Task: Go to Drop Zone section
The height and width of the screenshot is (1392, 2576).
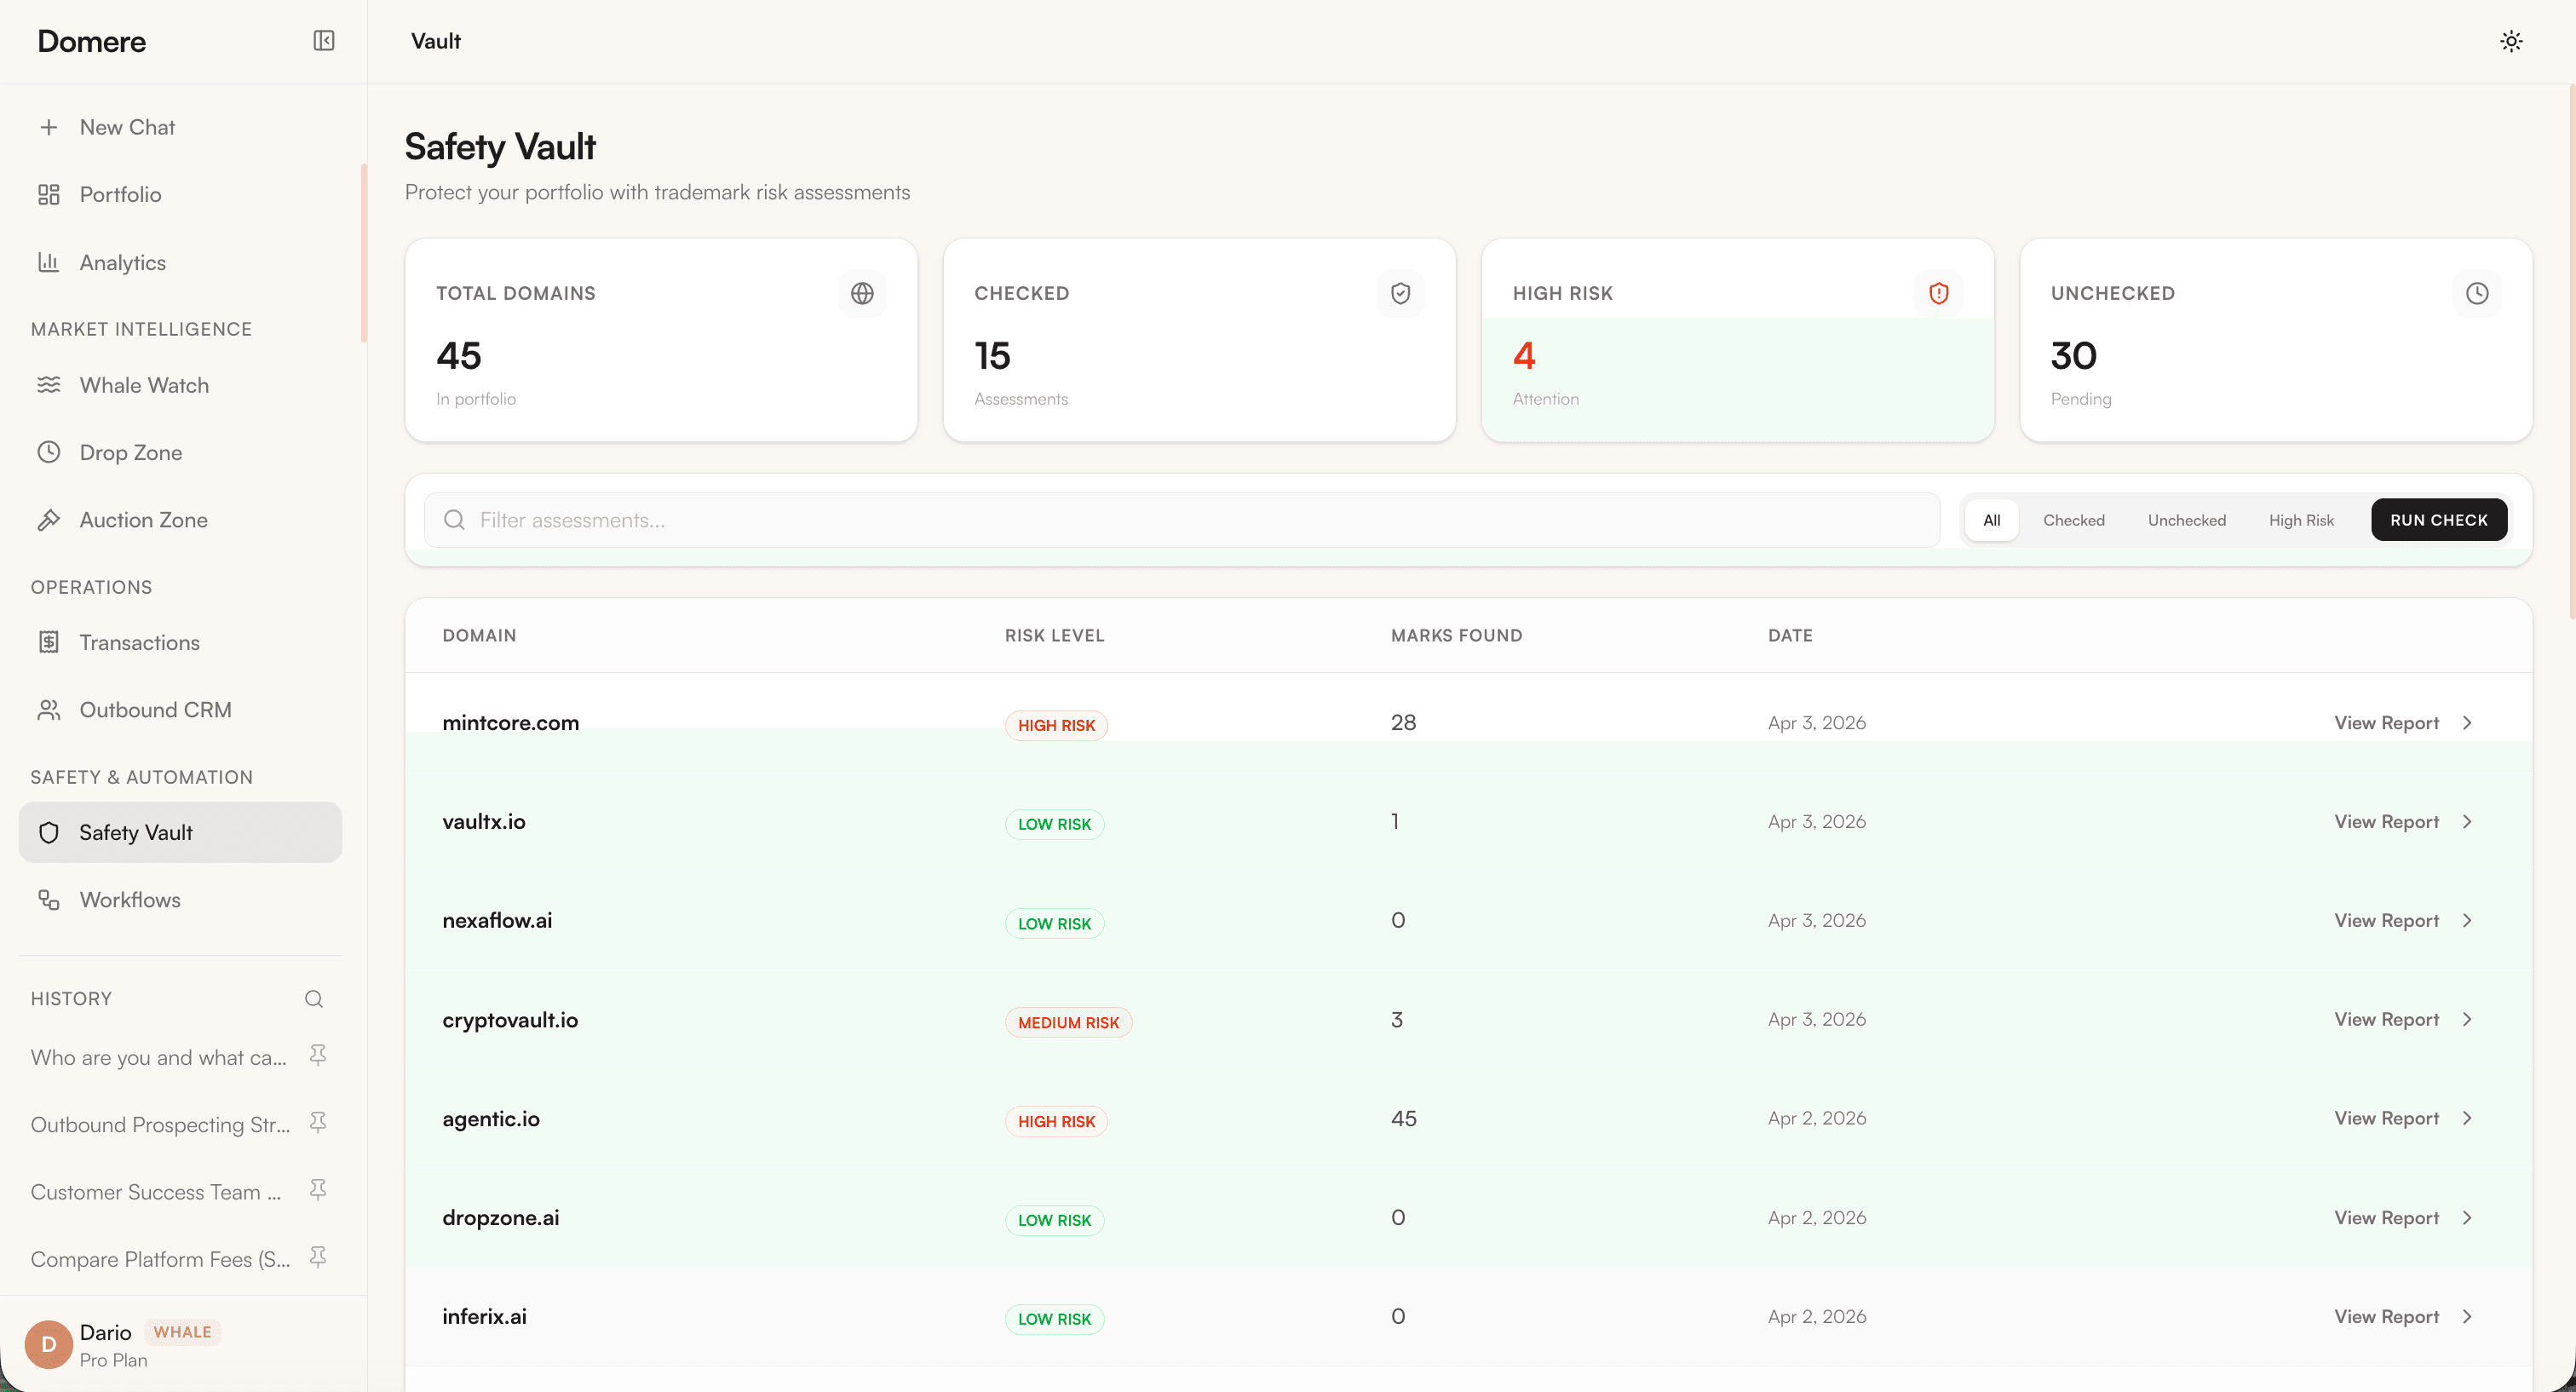Action: (x=130, y=452)
